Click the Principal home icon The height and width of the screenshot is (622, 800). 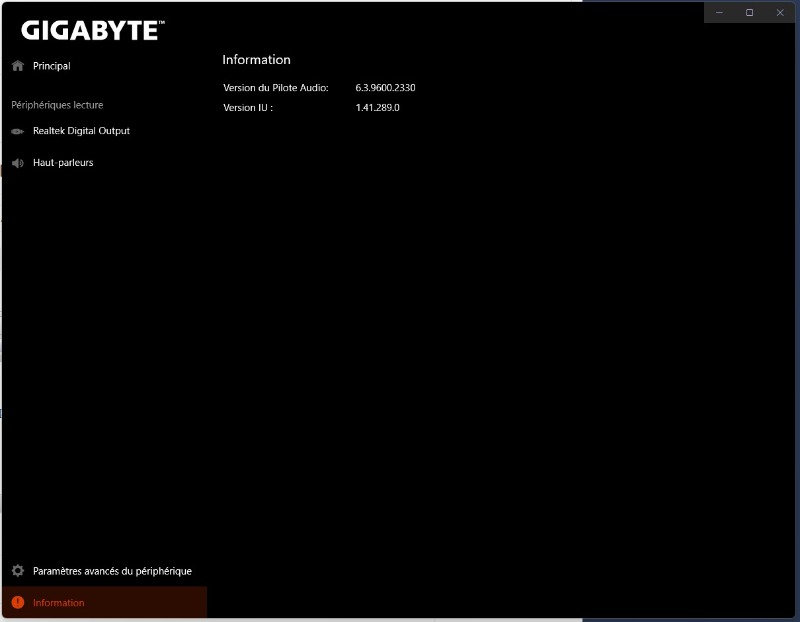(17, 66)
